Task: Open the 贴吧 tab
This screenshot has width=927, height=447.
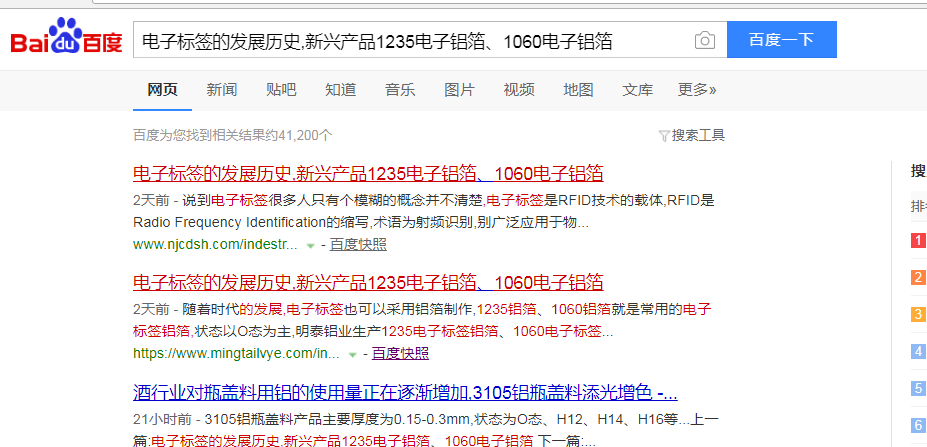Action: (x=281, y=90)
